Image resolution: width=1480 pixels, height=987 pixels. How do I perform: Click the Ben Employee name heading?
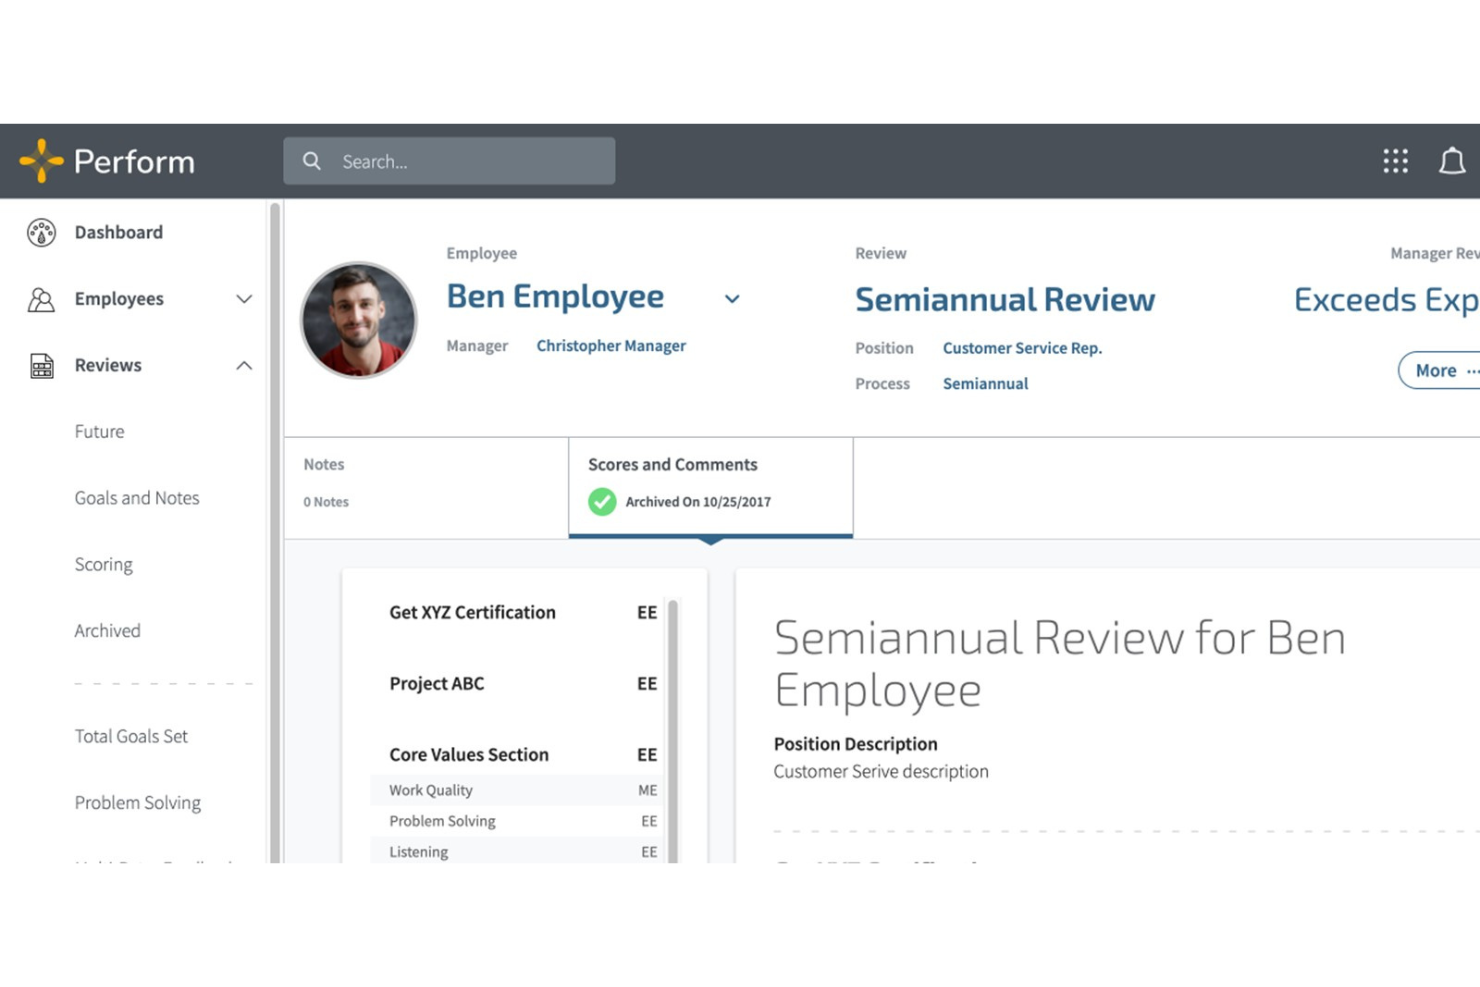[x=555, y=296]
